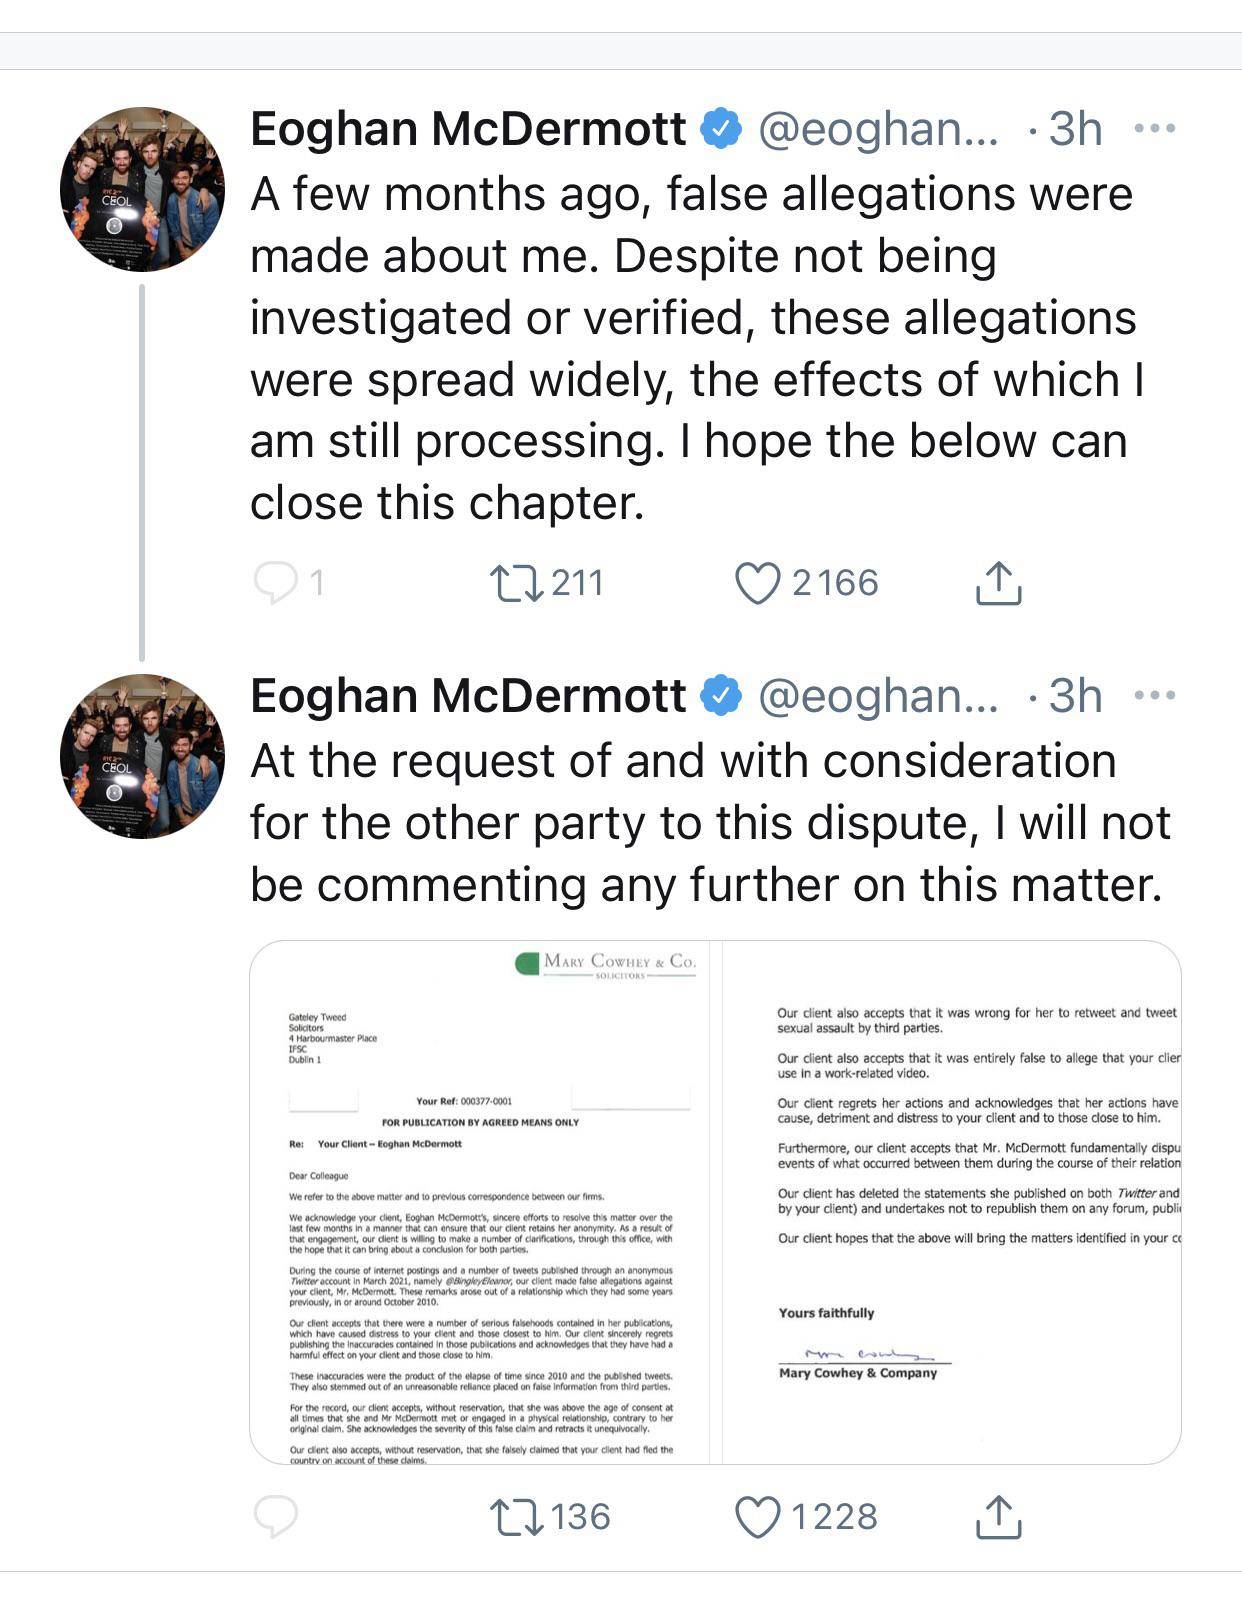Reply to the first tweet

click(x=276, y=583)
